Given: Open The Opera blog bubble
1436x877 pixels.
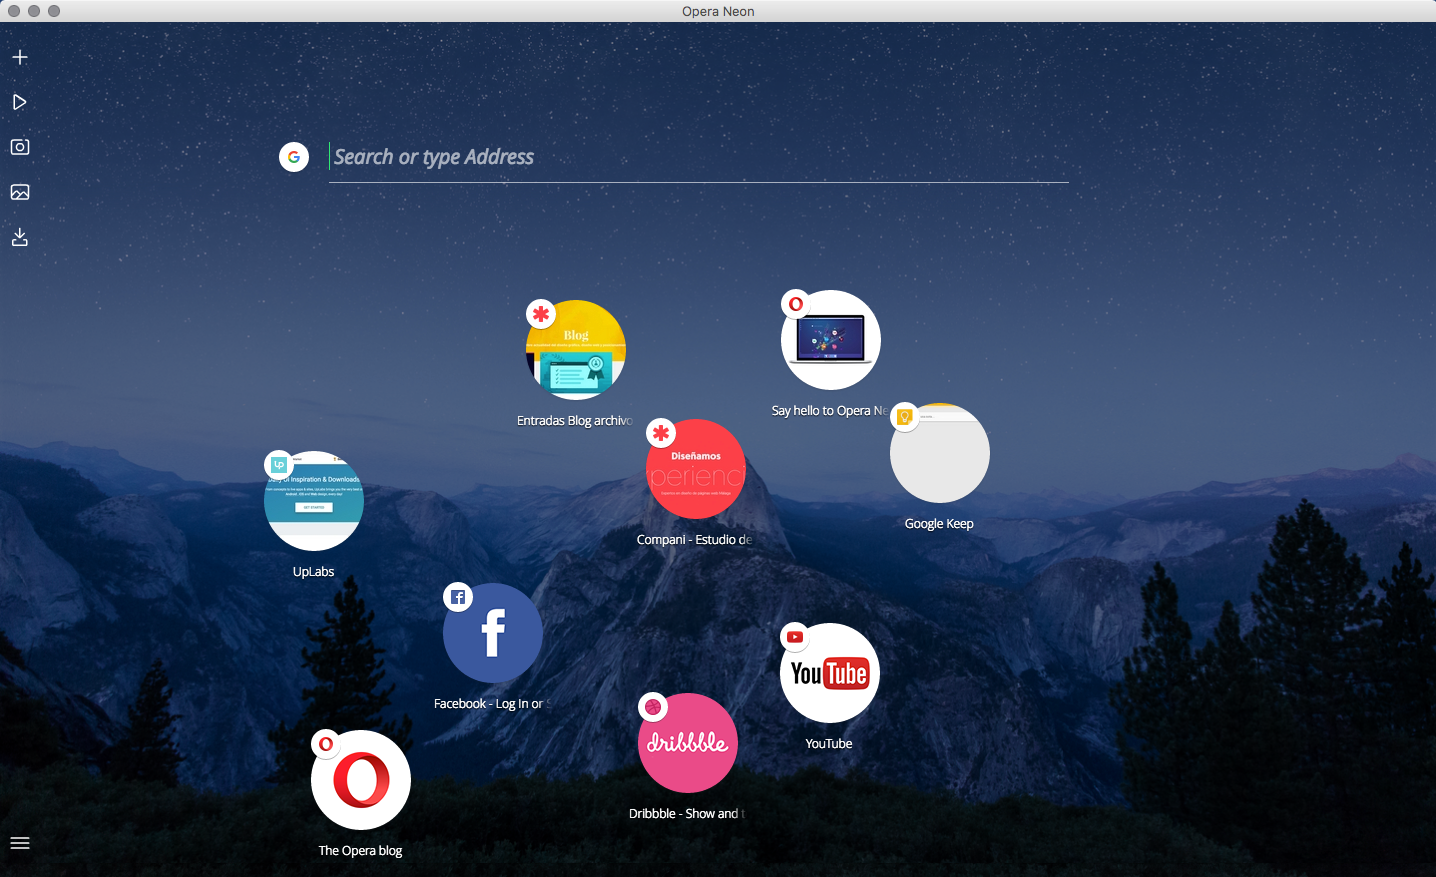Looking at the screenshot, I should click(x=361, y=780).
